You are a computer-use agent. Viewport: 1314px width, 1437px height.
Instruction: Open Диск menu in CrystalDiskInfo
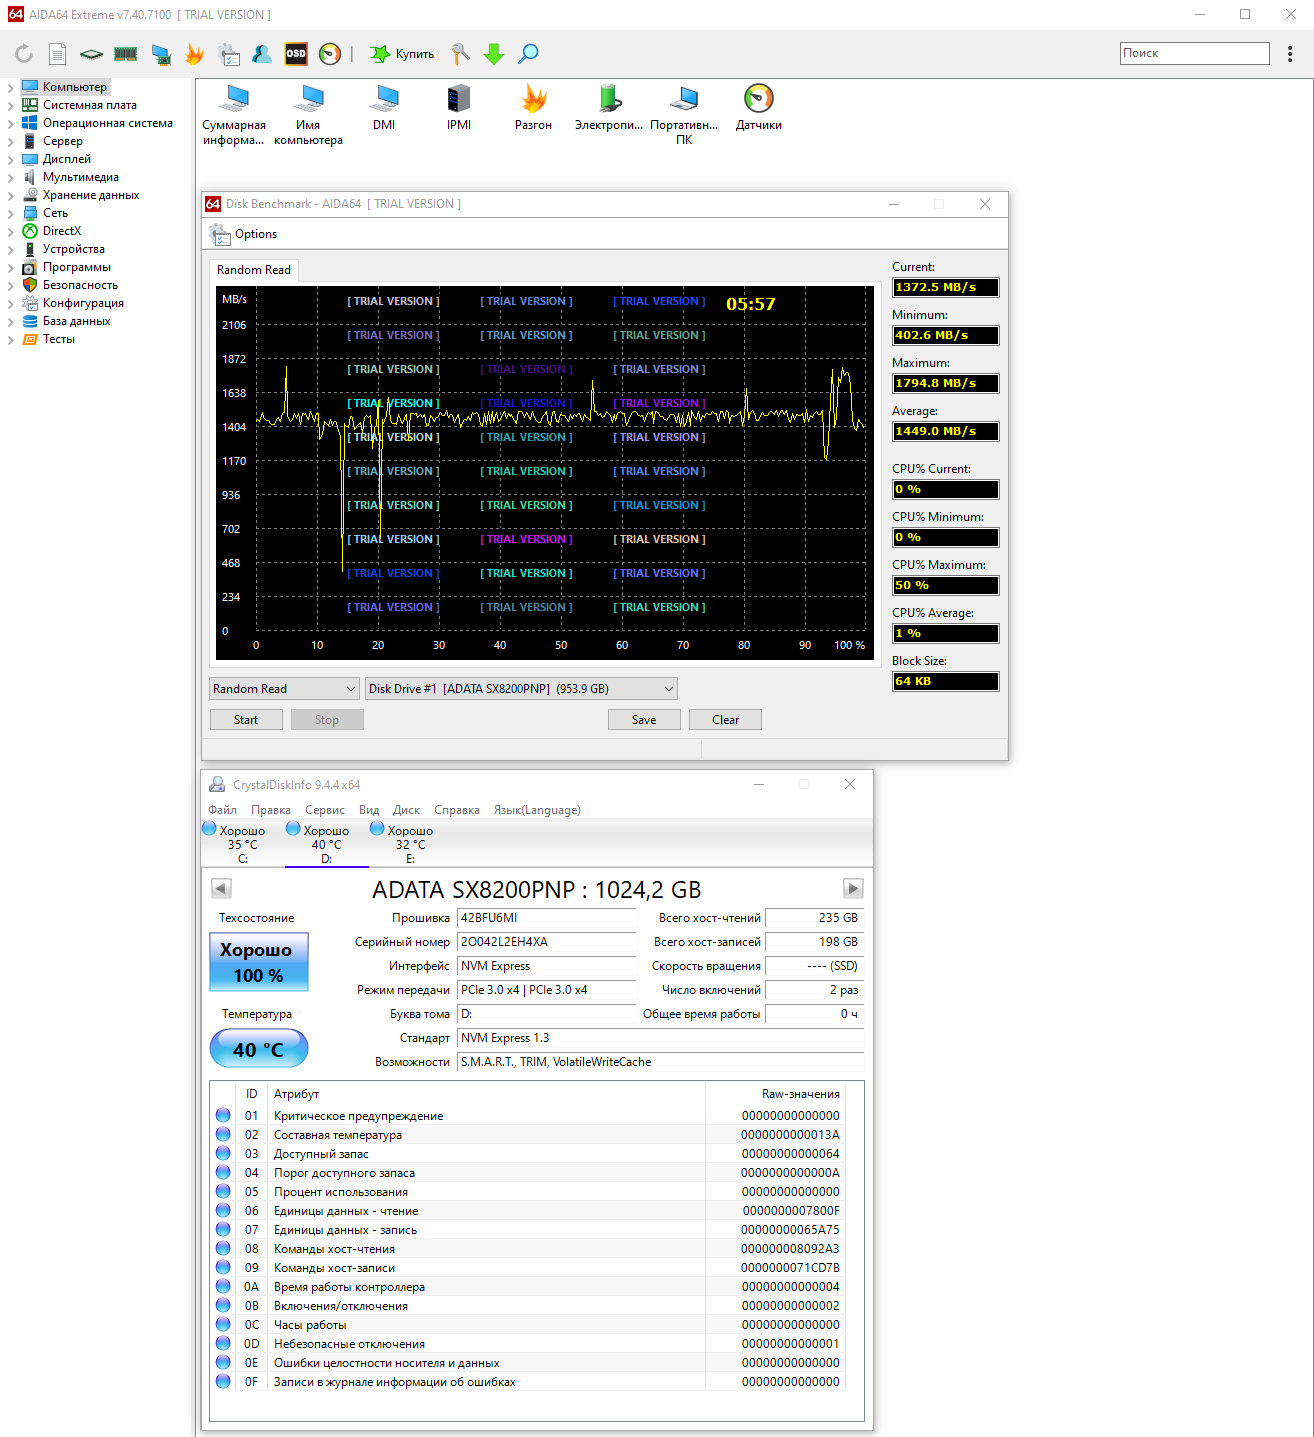click(x=407, y=810)
